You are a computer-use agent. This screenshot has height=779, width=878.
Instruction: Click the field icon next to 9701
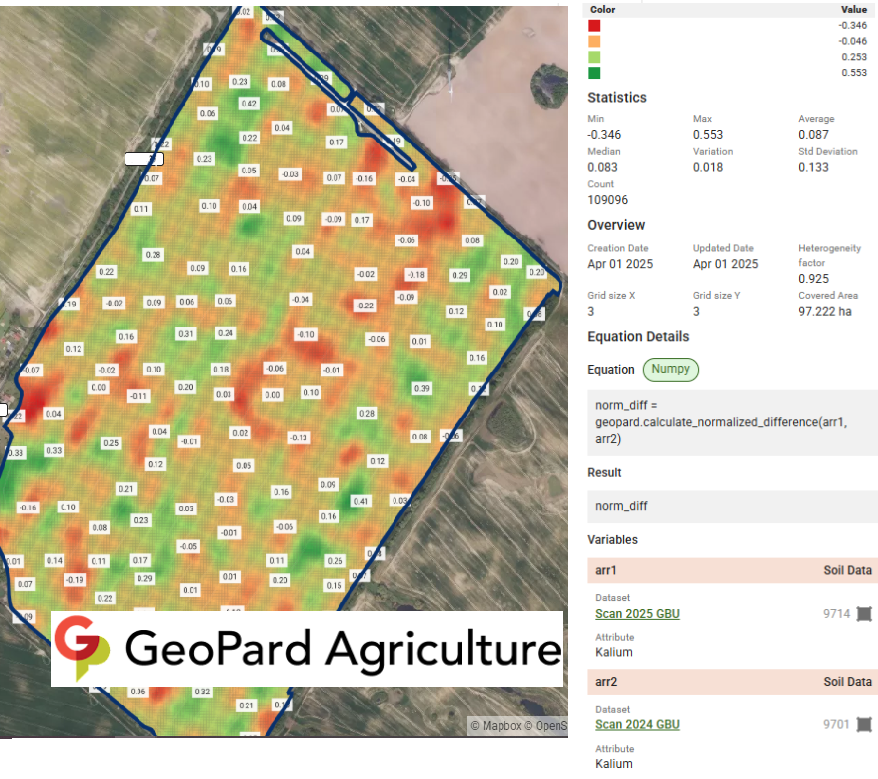coord(865,724)
